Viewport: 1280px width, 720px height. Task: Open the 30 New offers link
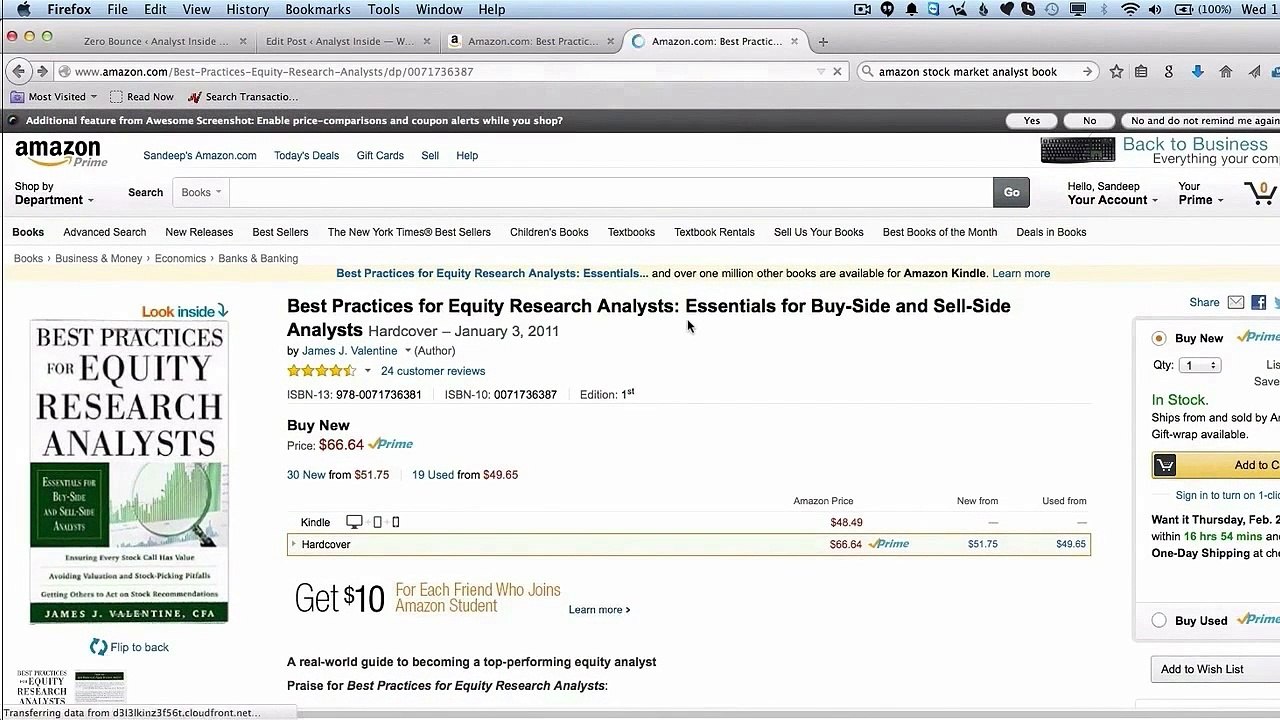[306, 475]
